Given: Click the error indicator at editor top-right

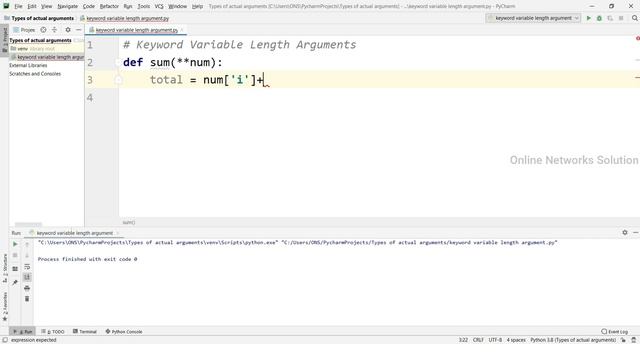Looking at the screenshot, I should pos(638,38).
